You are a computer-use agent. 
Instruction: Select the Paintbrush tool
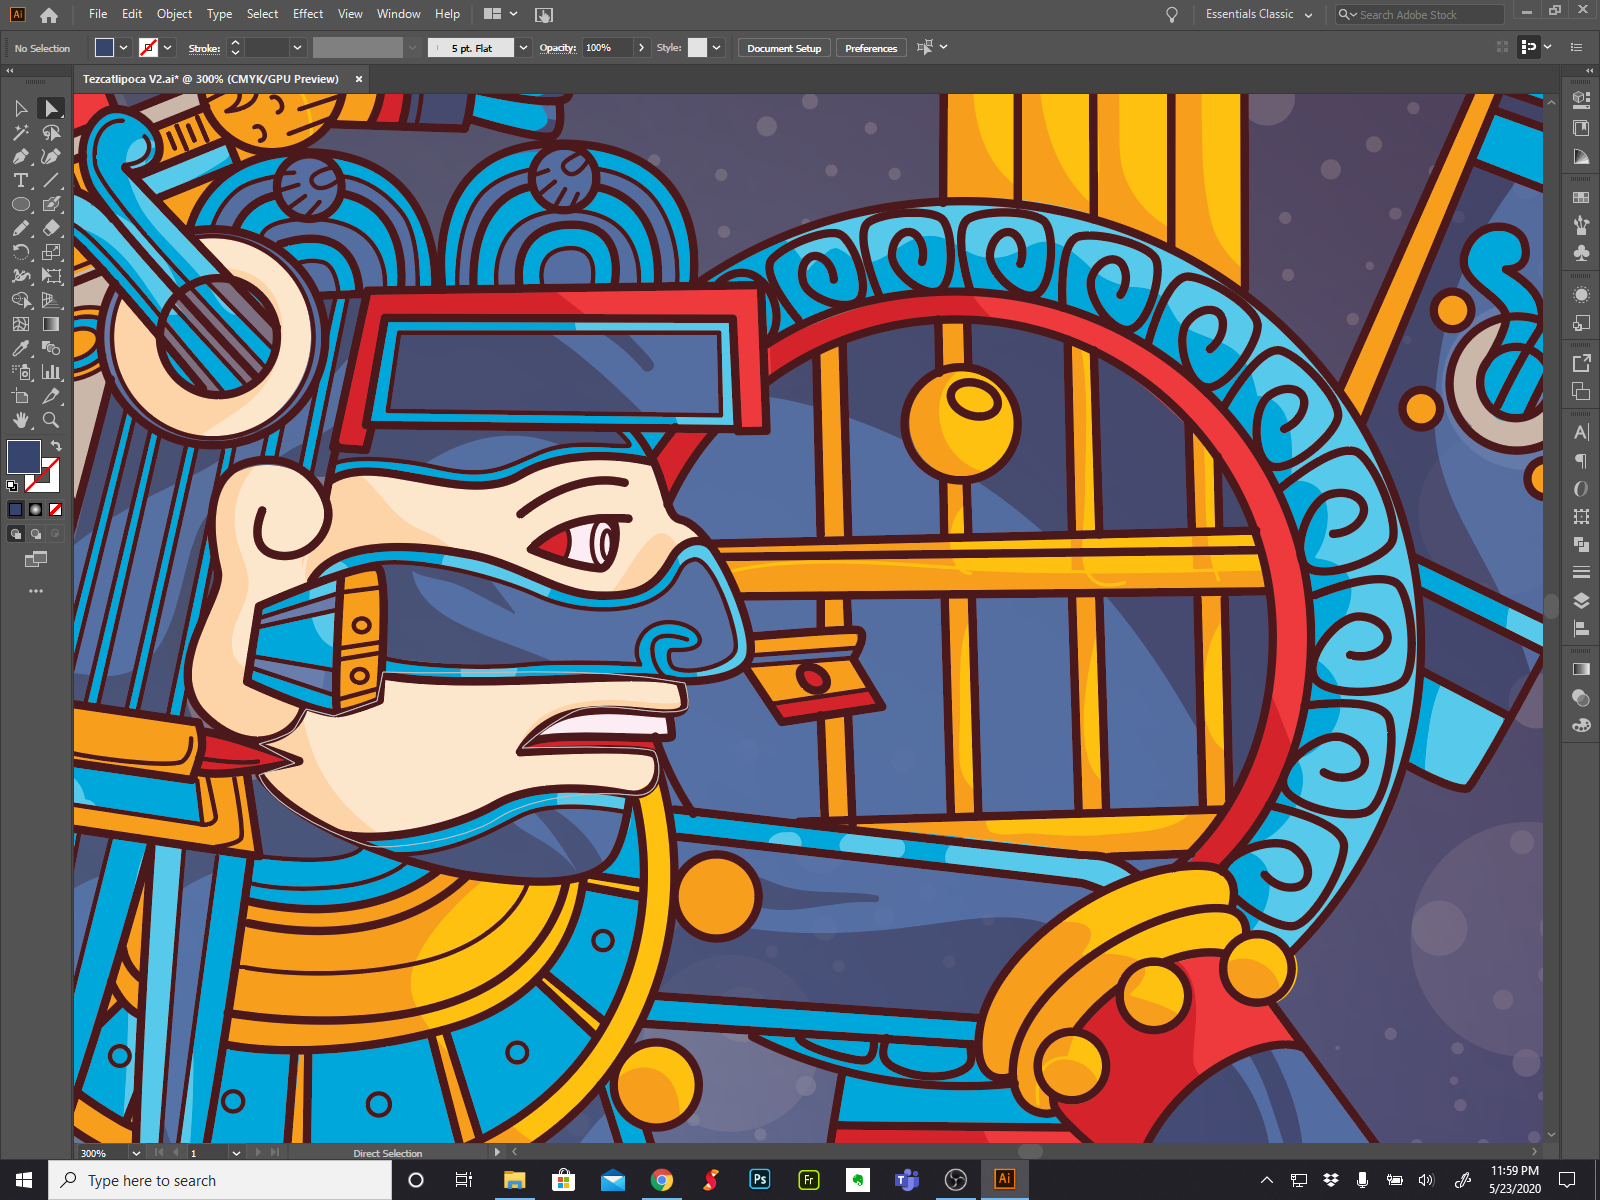point(51,204)
